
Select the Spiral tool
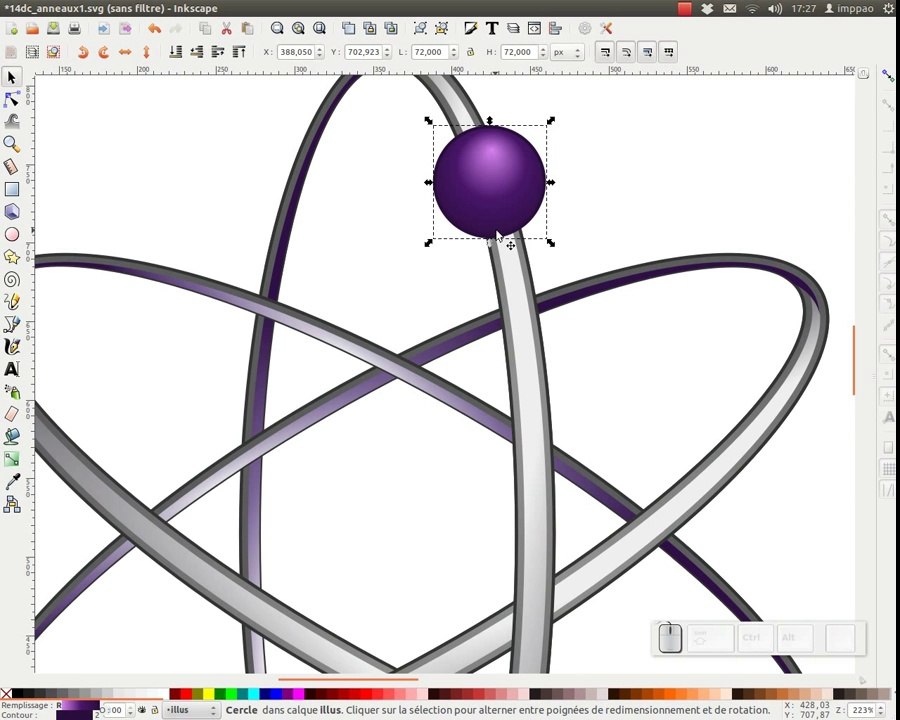pos(11,279)
